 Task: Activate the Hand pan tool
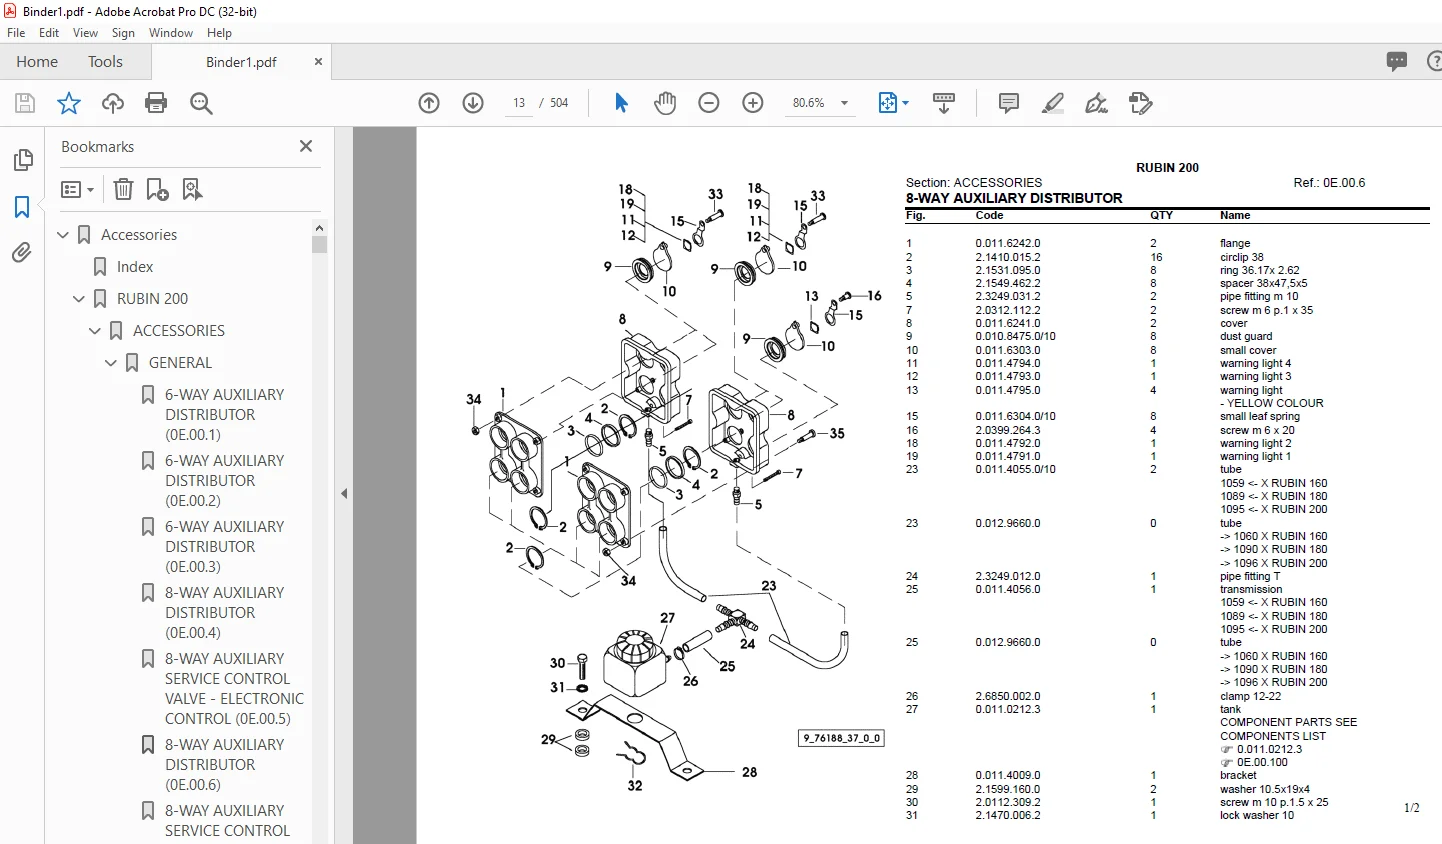pos(665,103)
